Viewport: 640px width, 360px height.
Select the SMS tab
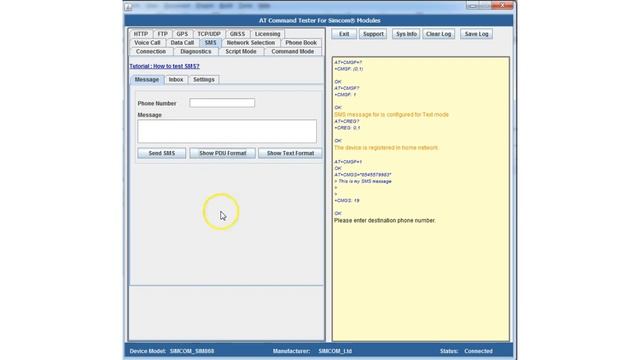pos(211,43)
